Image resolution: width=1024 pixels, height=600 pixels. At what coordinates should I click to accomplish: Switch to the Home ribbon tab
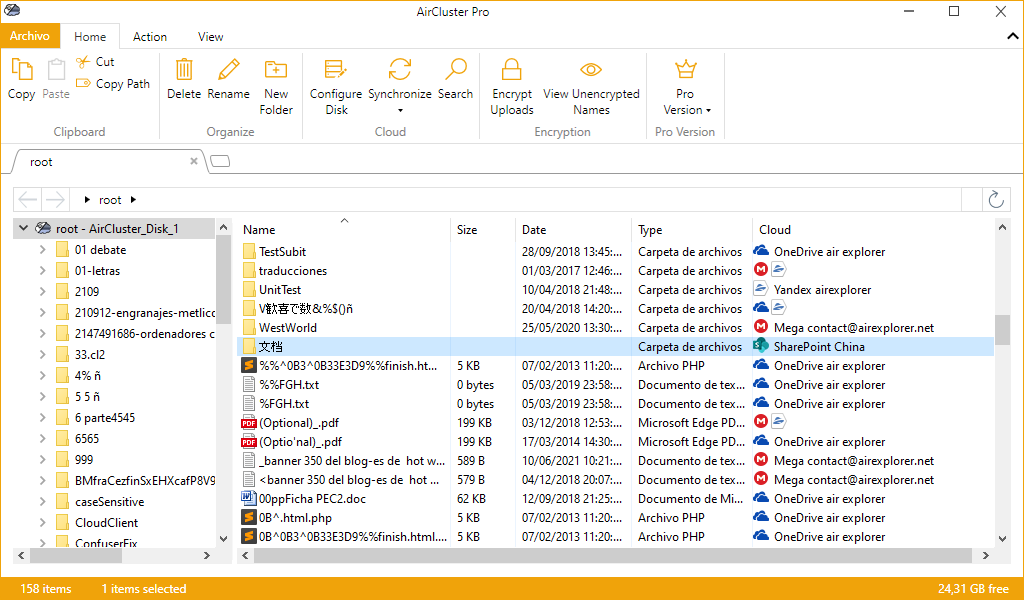pyautogui.click(x=90, y=37)
